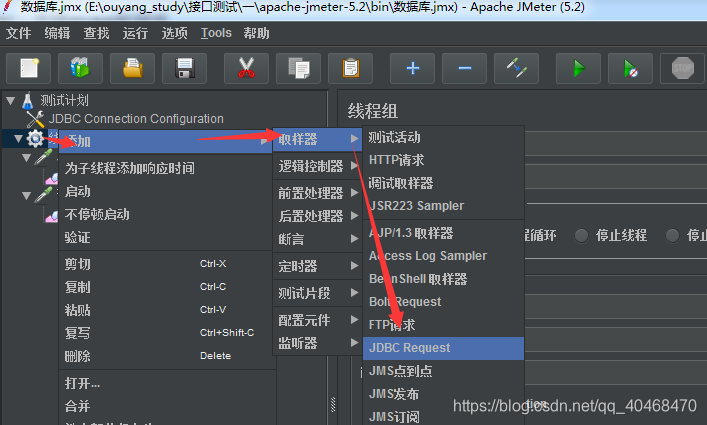
Task: Choose 复制 in context menu
Action: 166,287
